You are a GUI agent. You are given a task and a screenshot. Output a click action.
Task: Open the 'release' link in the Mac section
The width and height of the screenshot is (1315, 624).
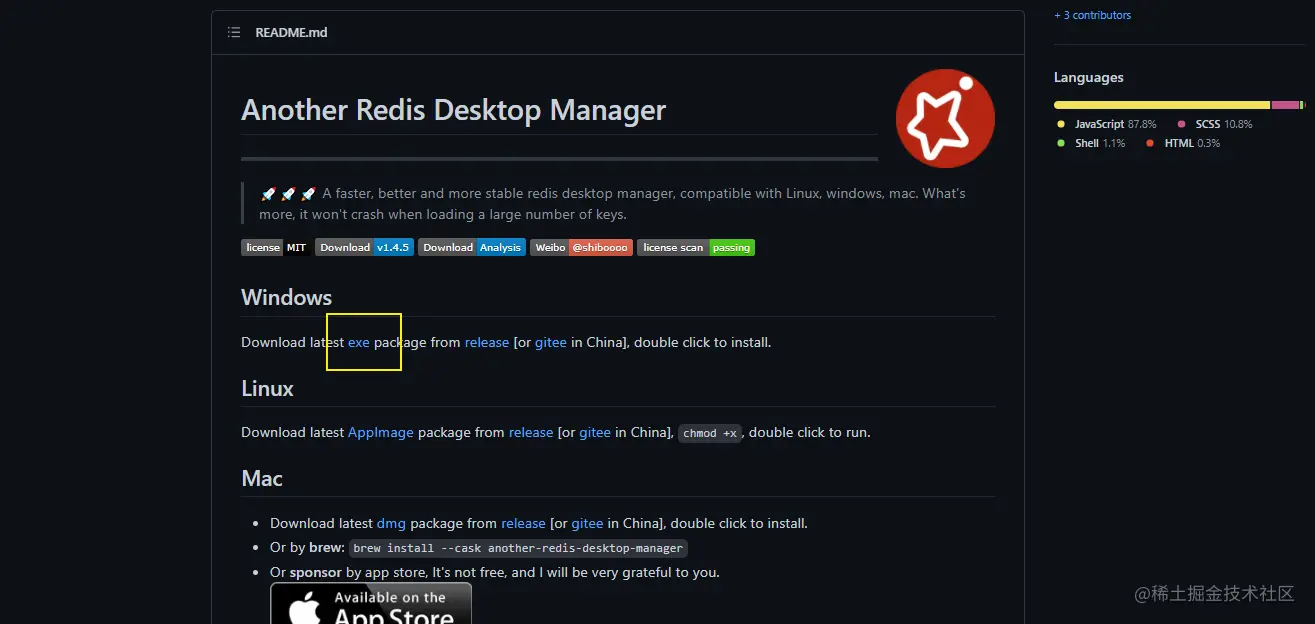(523, 523)
